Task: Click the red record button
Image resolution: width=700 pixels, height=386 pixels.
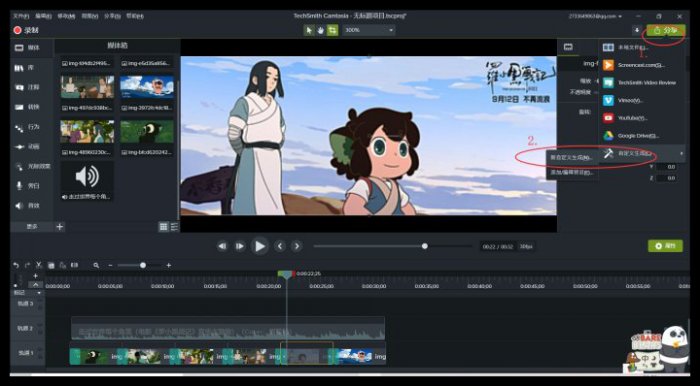Action: pyautogui.click(x=17, y=30)
